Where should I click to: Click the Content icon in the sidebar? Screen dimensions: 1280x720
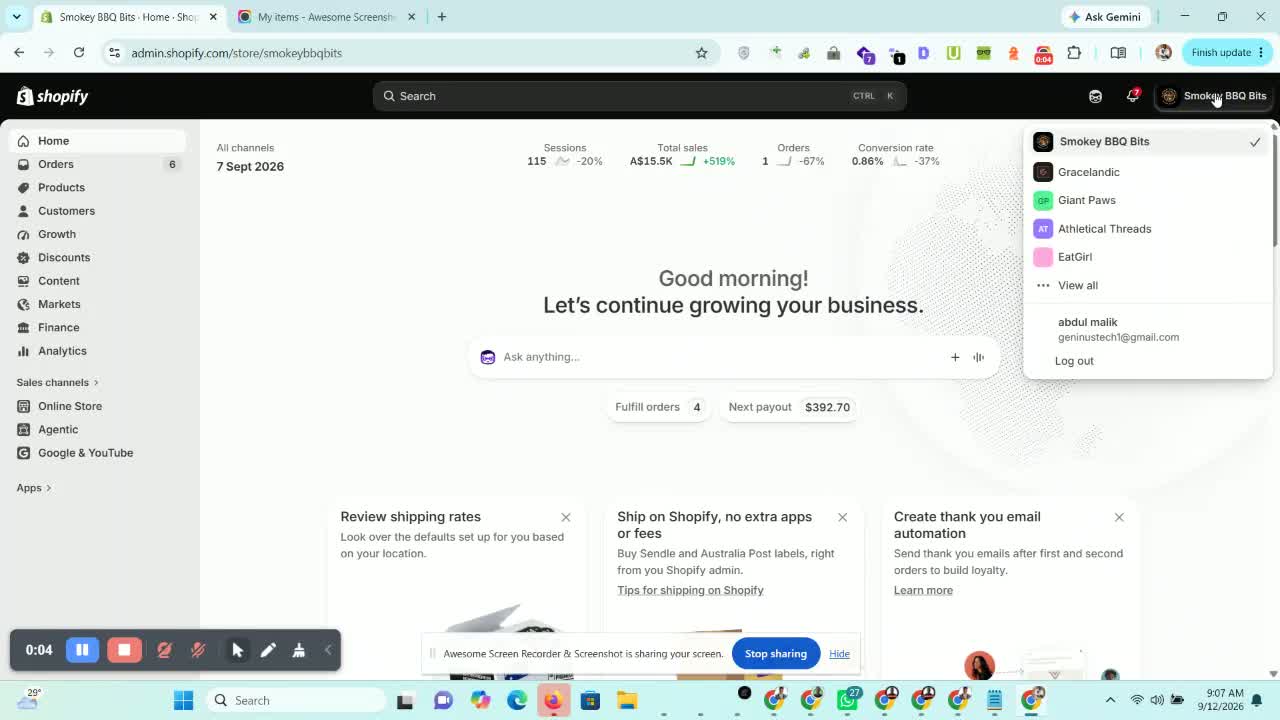(24, 281)
